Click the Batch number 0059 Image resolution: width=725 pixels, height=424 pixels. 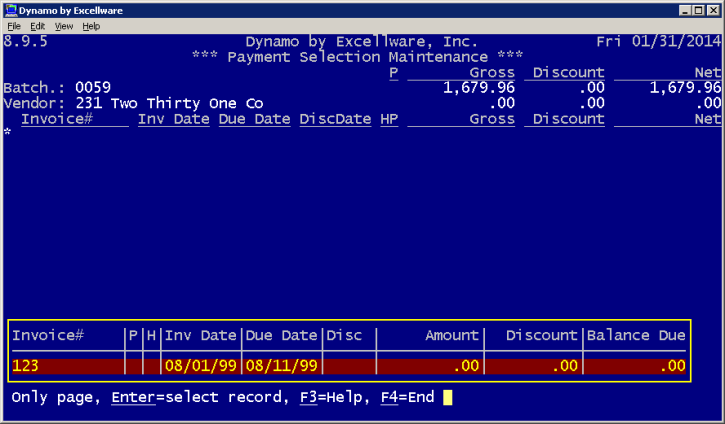tap(93, 87)
